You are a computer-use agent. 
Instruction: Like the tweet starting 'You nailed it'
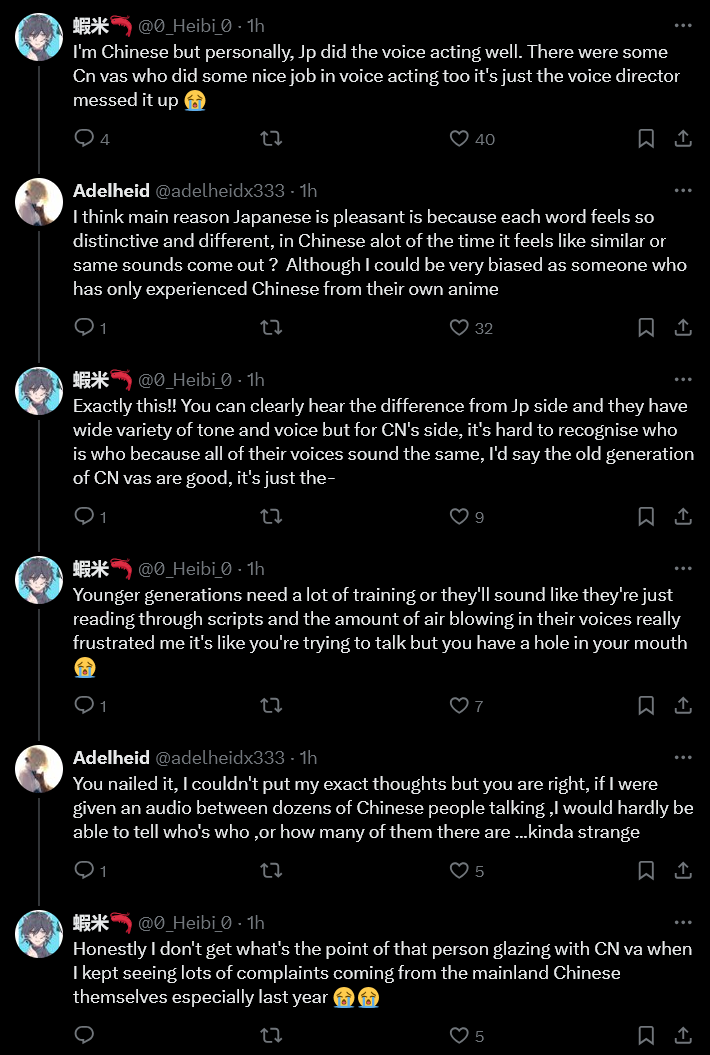point(459,871)
